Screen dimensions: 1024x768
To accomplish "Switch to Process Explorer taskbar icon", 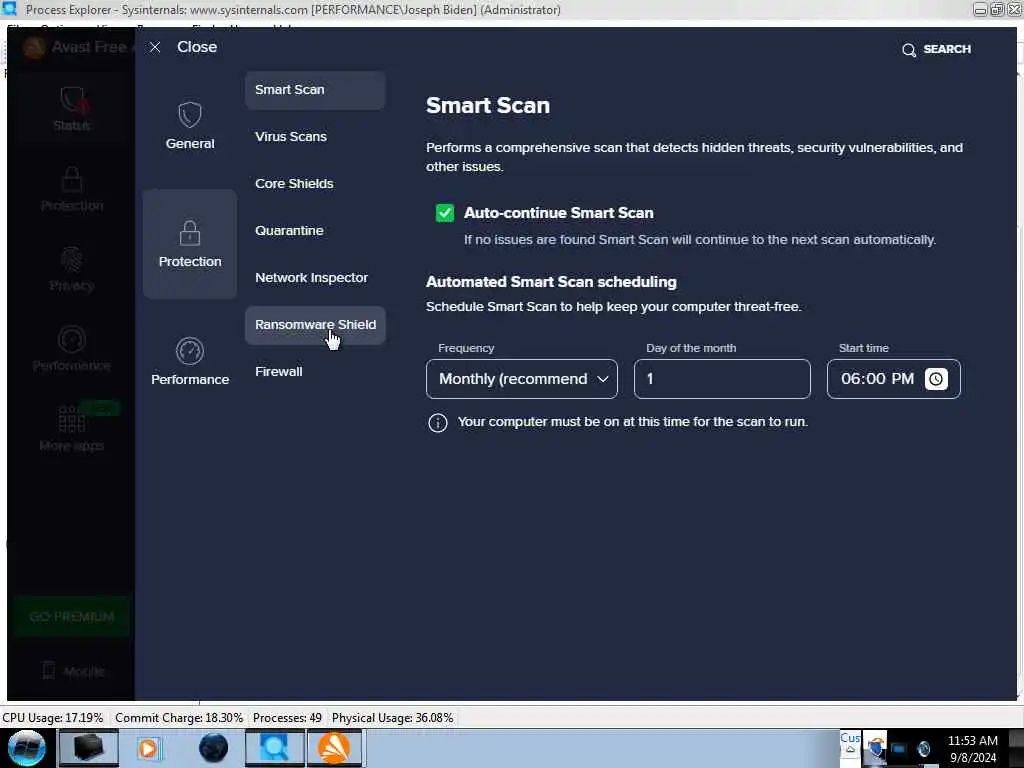I will click(274, 748).
